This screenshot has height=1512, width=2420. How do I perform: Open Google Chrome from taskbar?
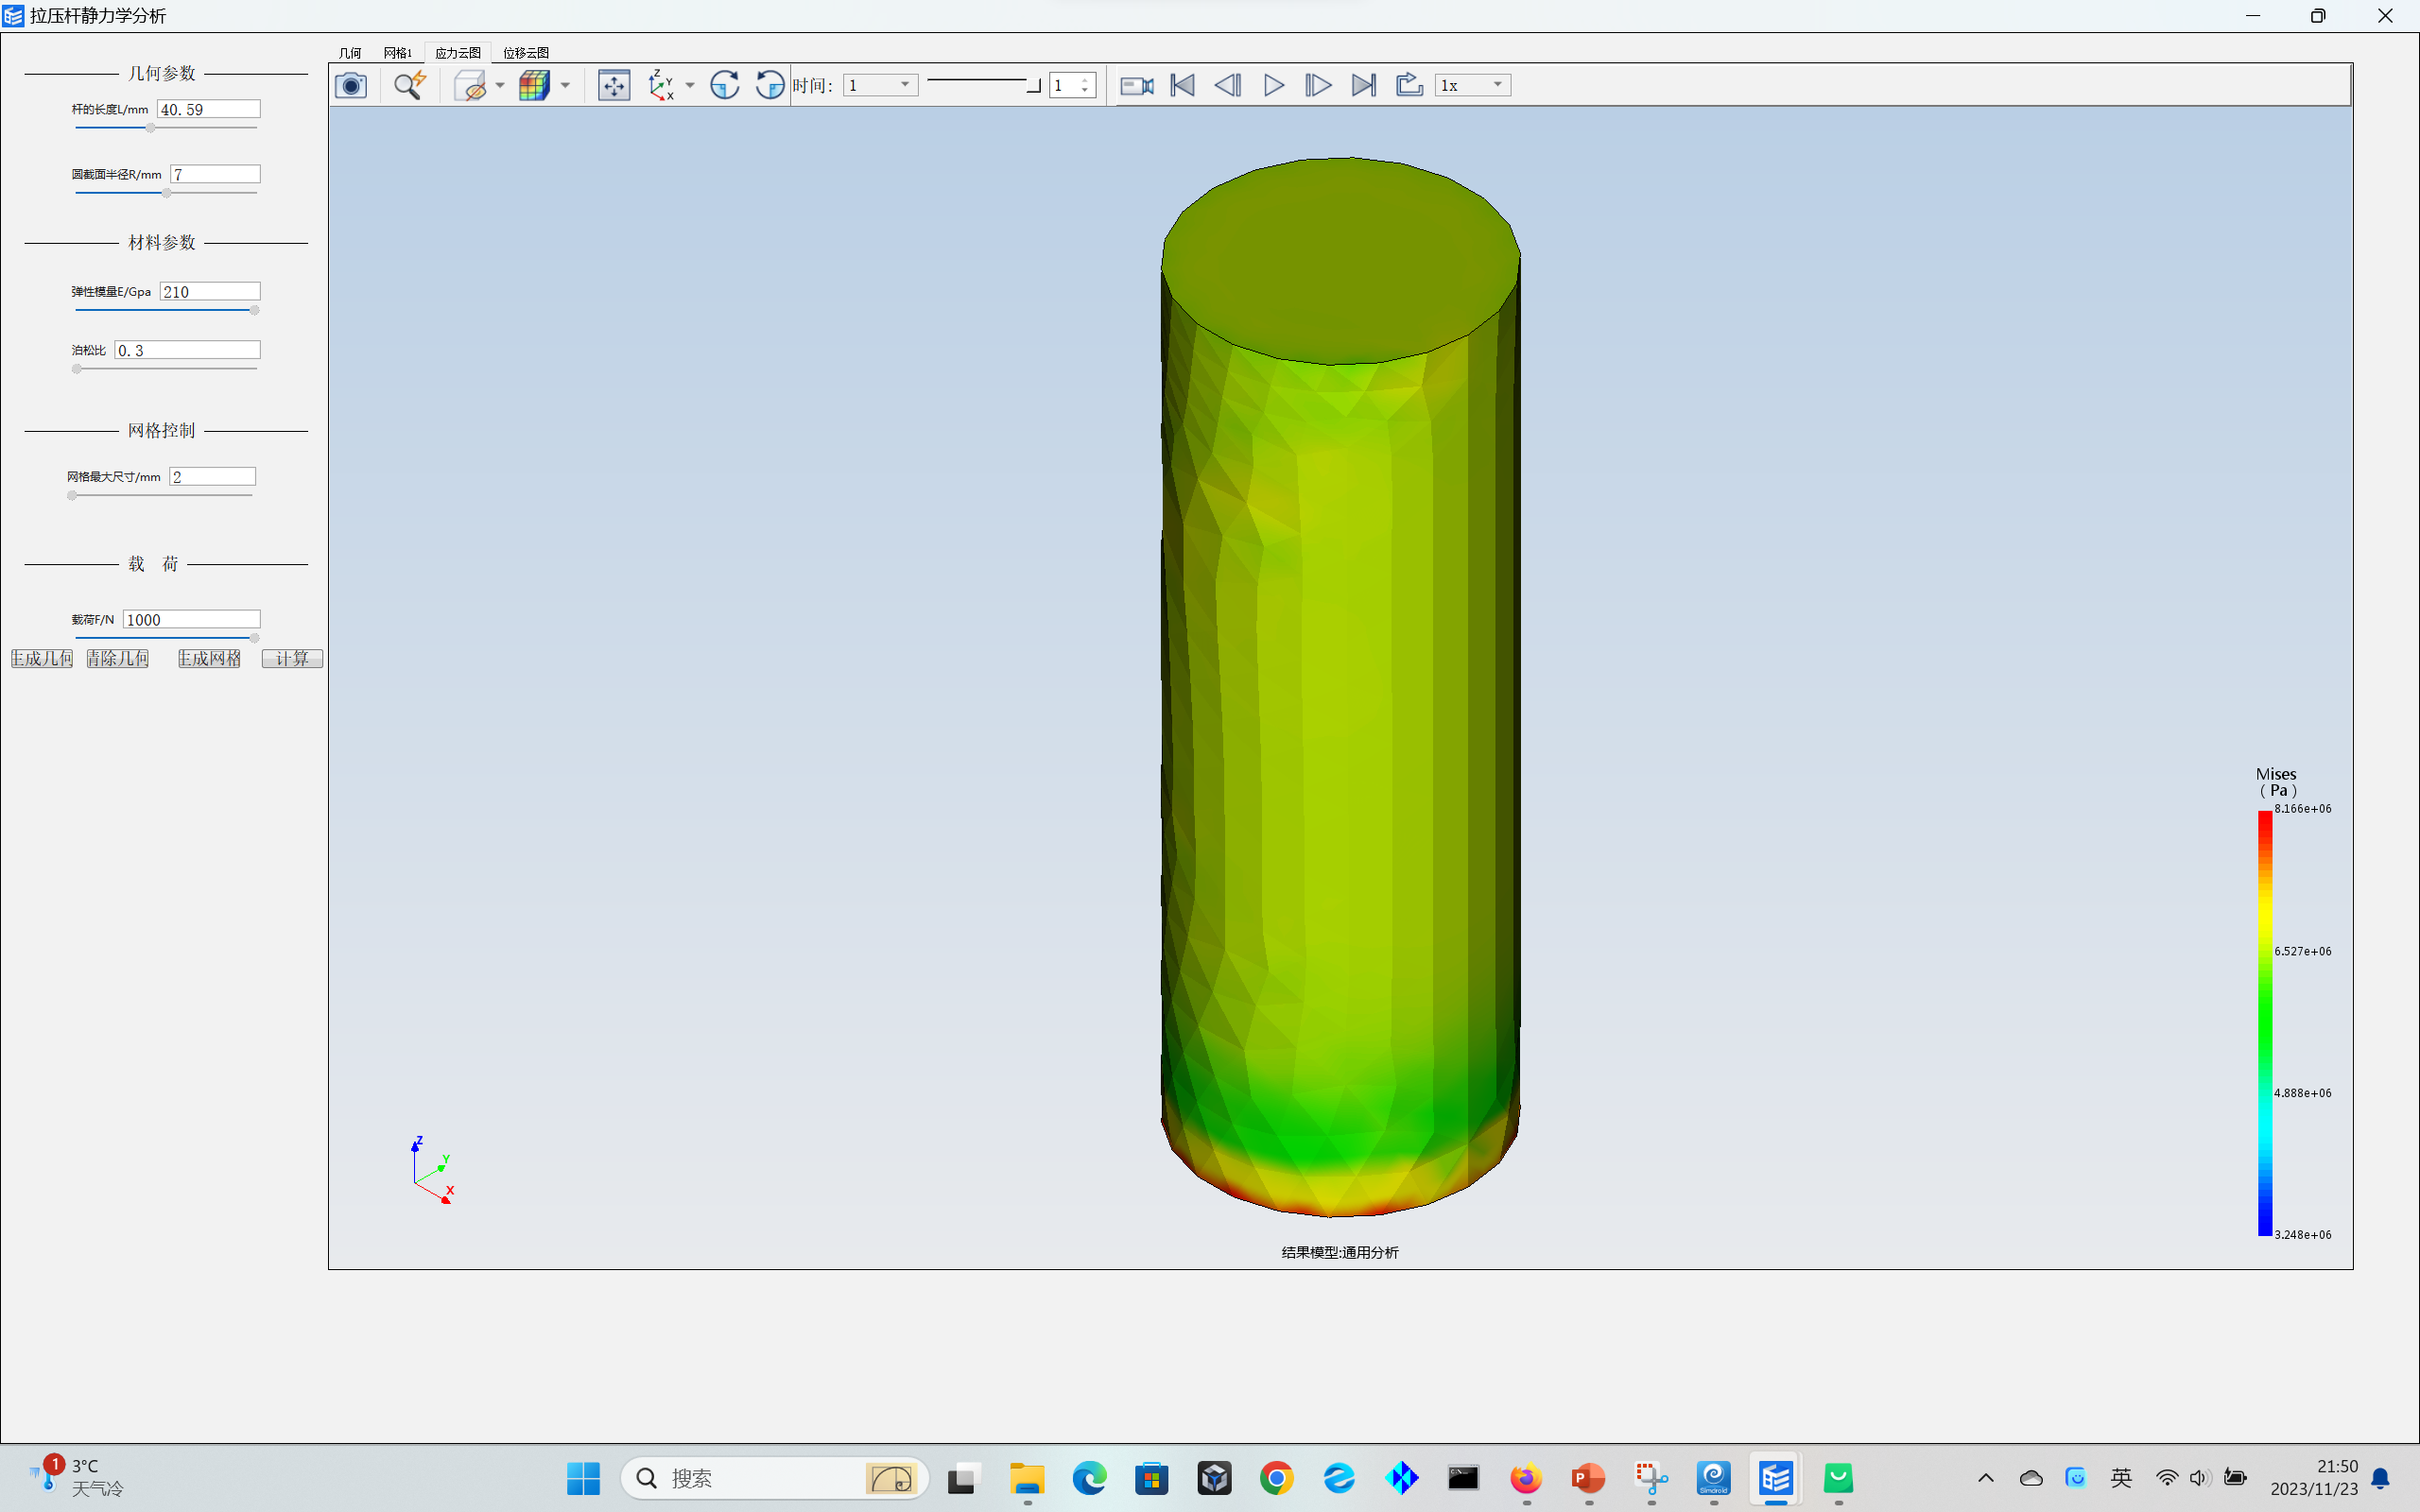(x=1277, y=1478)
